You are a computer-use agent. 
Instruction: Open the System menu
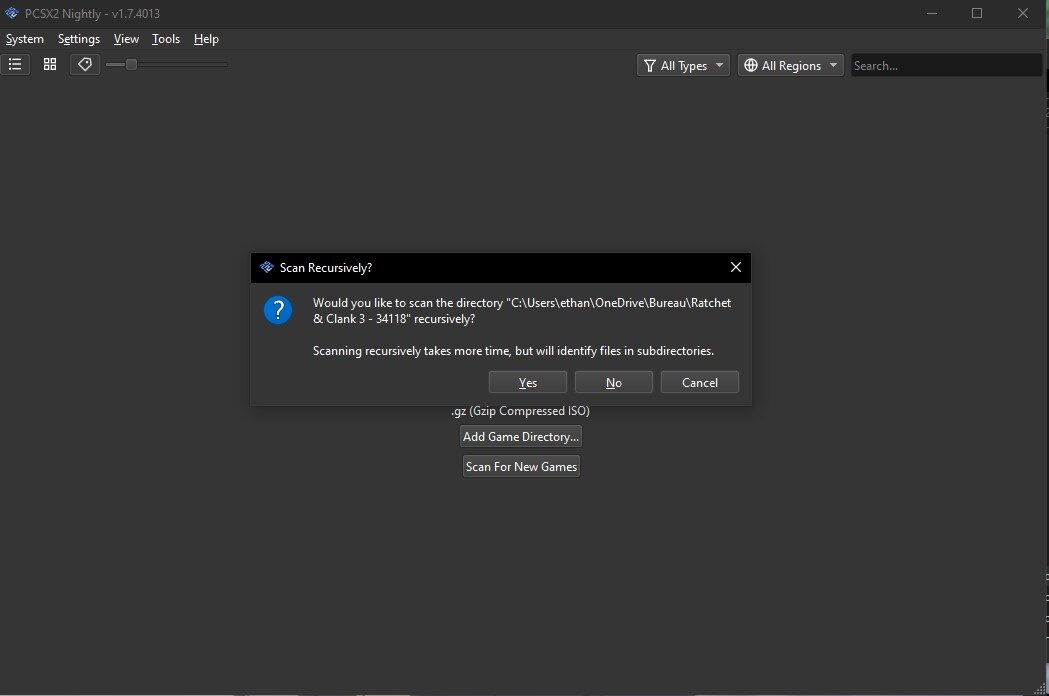(x=25, y=39)
